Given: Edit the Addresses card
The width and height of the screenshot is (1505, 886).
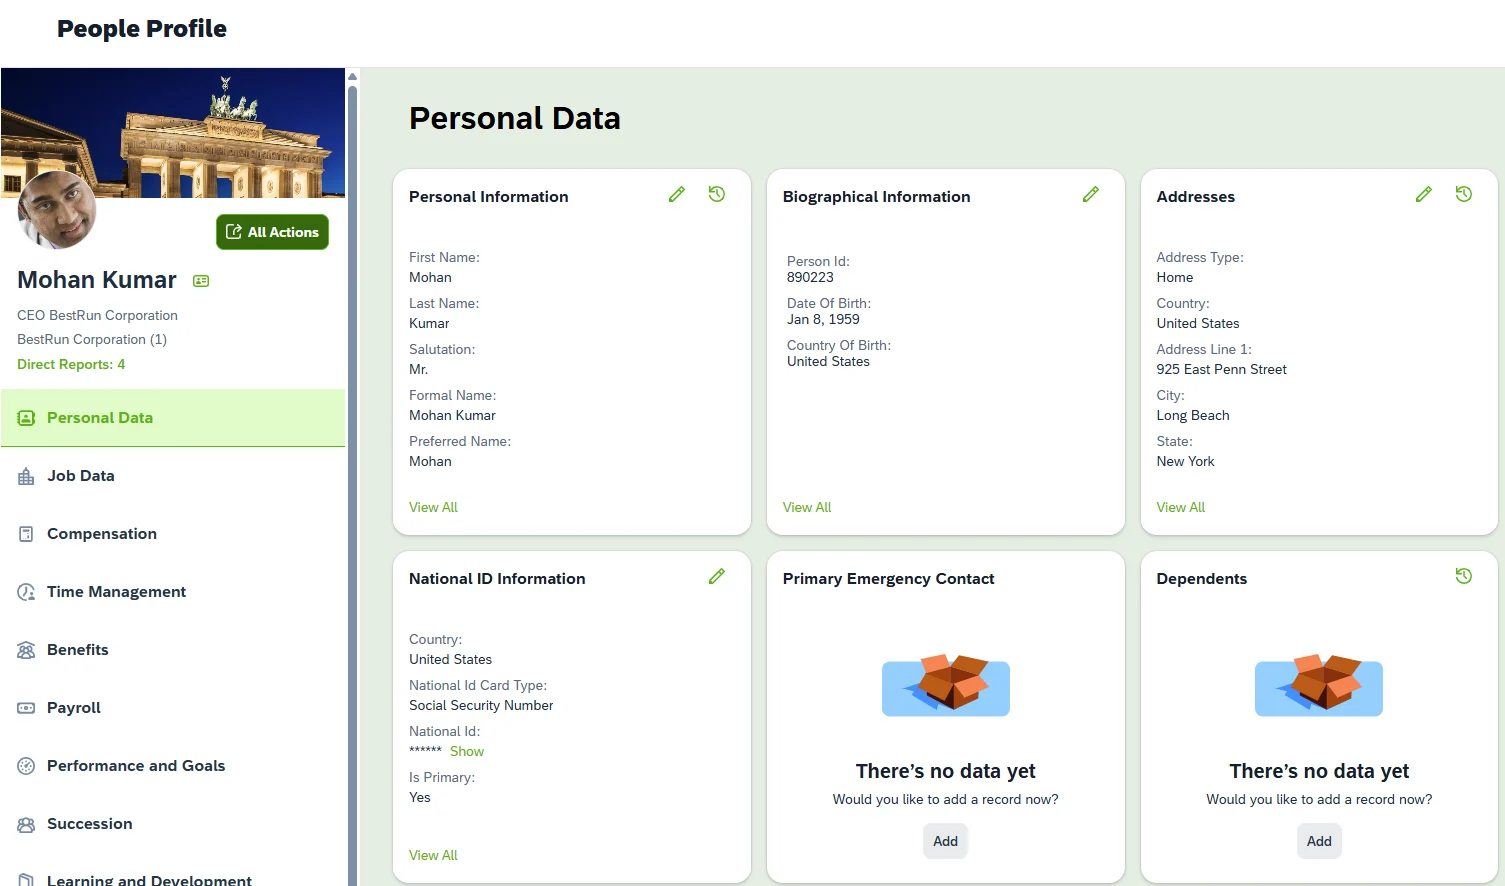Looking at the screenshot, I should (1424, 195).
